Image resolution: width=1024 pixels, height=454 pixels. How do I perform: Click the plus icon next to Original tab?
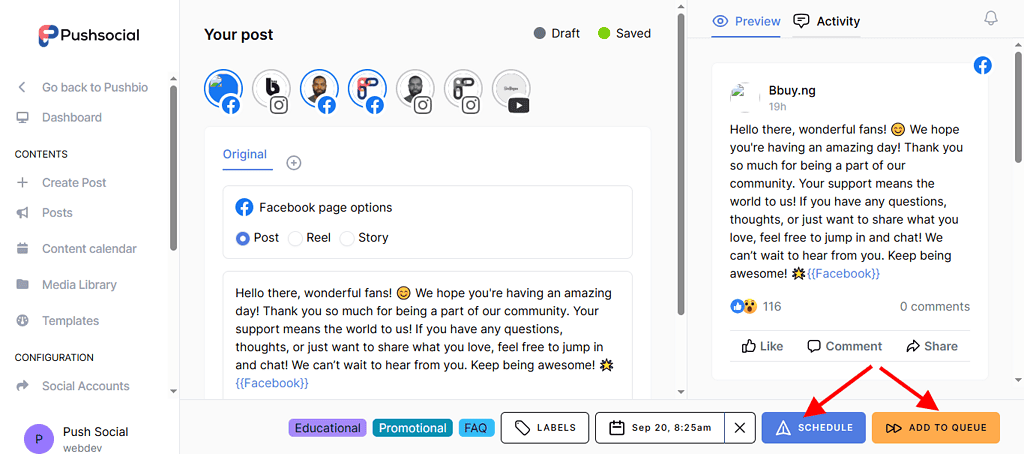tap(294, 163)
